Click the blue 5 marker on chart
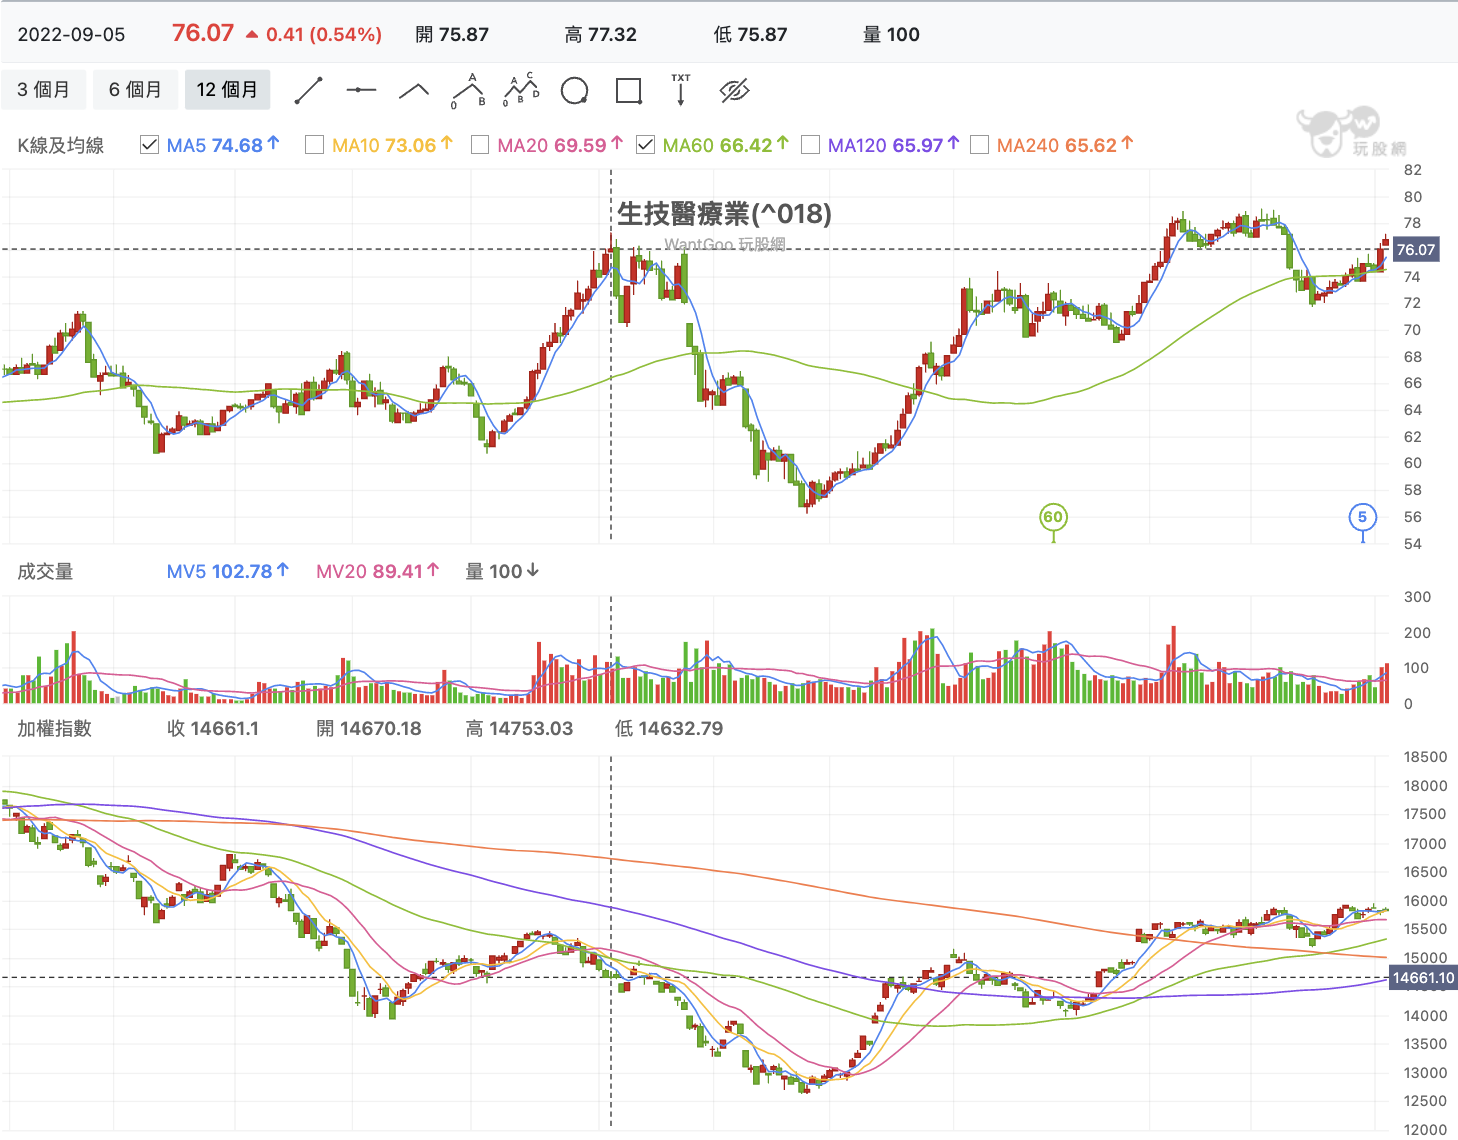Viewport: 1458px width, 1140px height. 1362,517
